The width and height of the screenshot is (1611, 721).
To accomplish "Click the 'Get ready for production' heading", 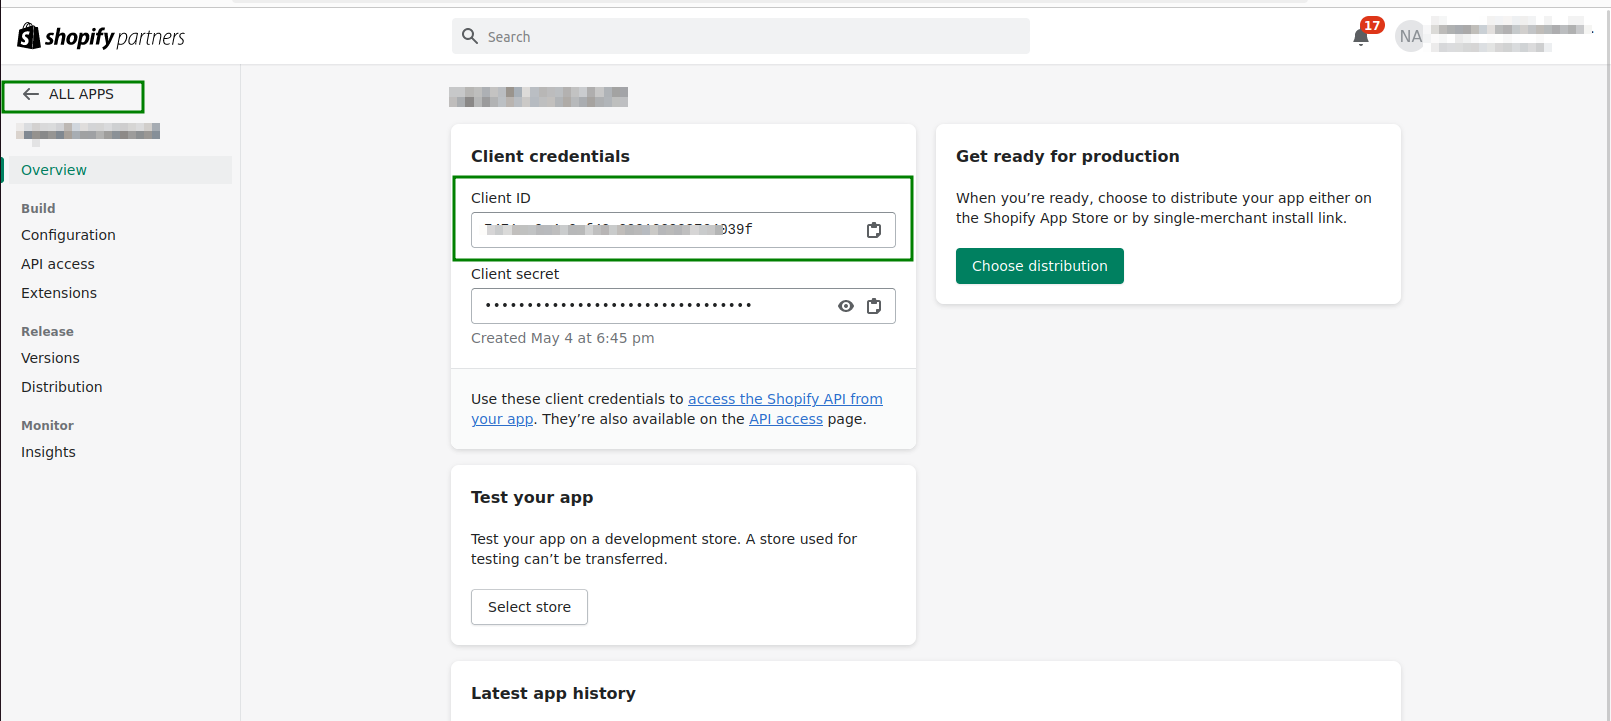I will pyautogui.click(x=1067, y=156).
